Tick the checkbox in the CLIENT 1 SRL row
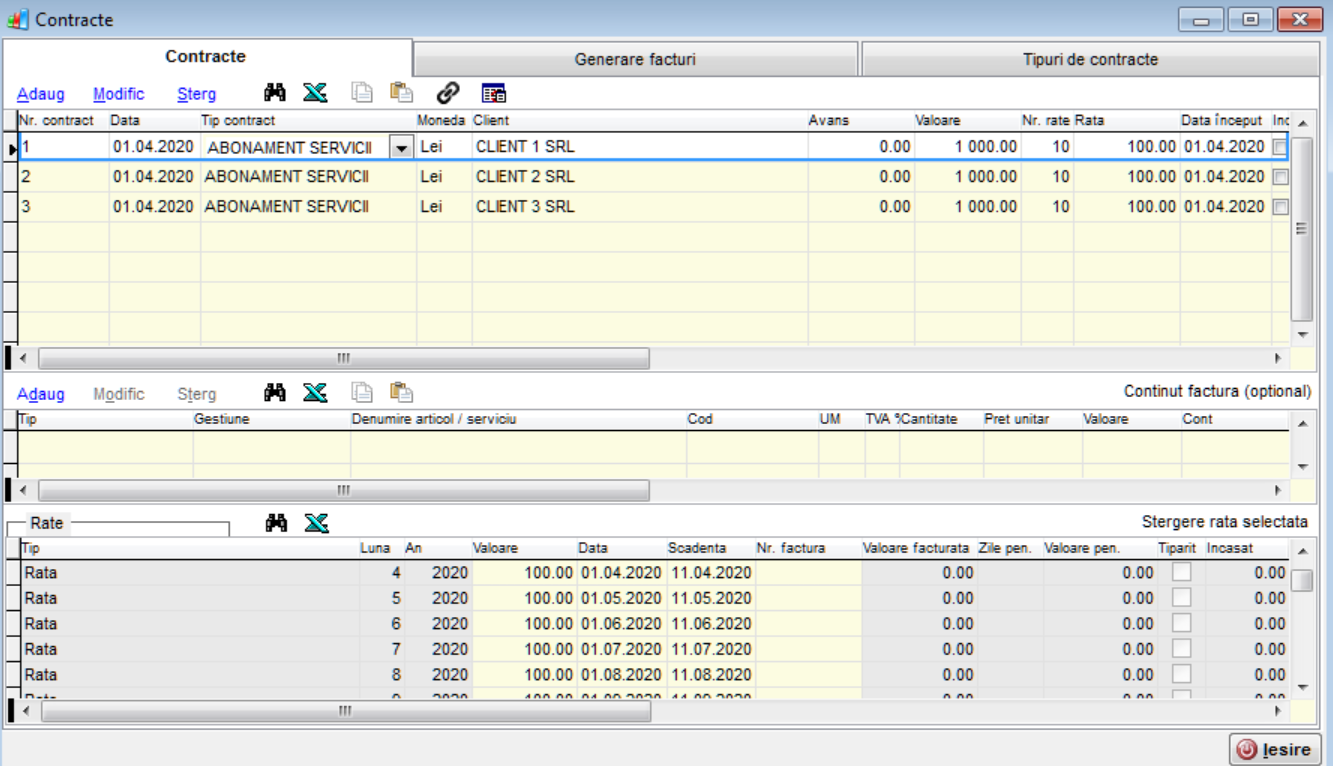 coord(1280,147)
